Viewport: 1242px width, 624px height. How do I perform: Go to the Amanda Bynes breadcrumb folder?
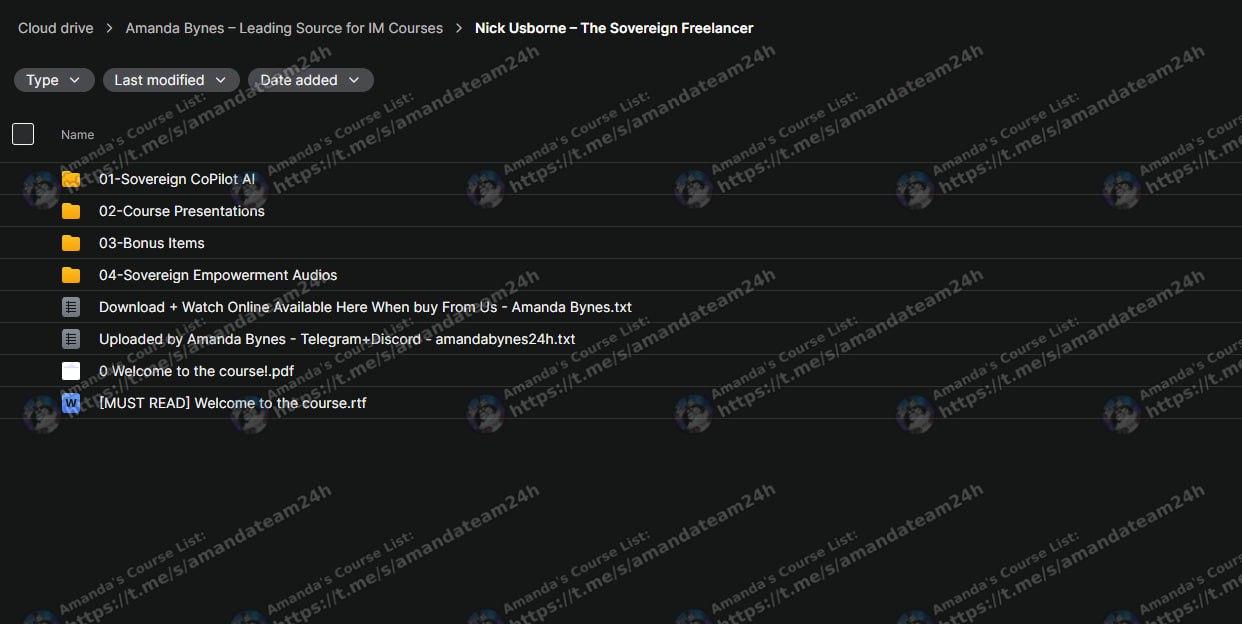pos(284,28)
